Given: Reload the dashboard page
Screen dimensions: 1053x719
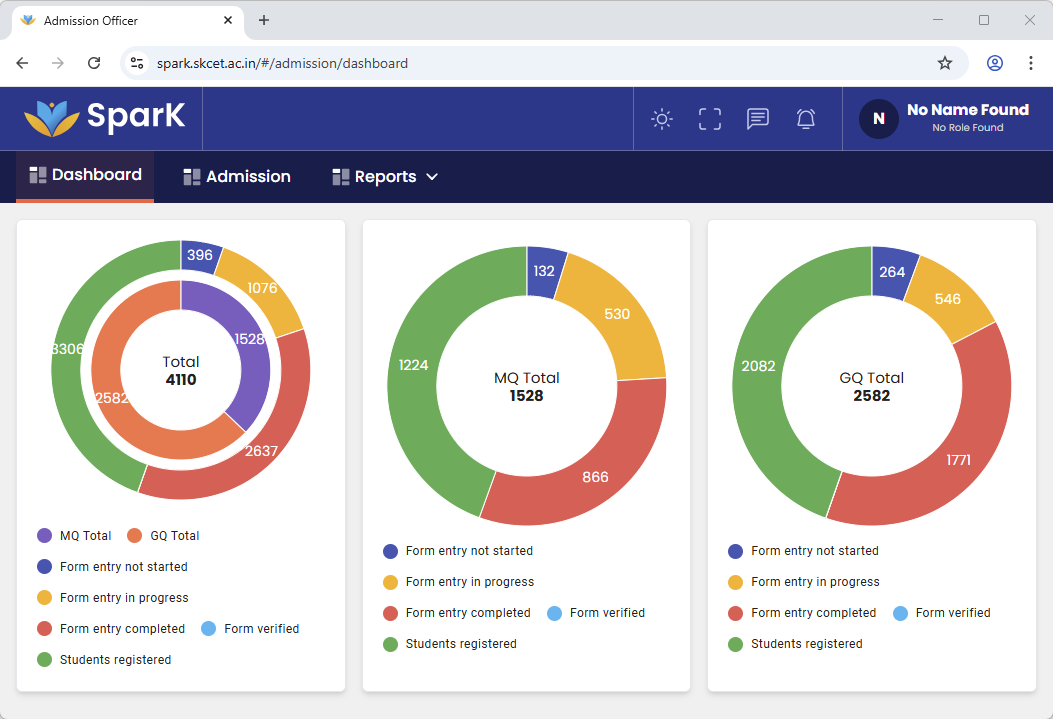Looking at the screenshot, I should tap(94, 63).
